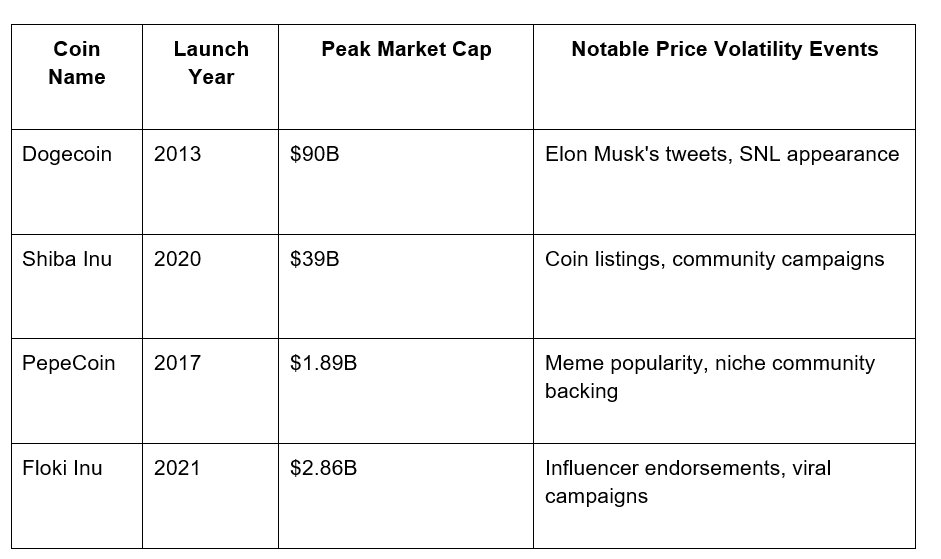Click the $1.89B market cap cell
Screen dimensions: 941x559
(406, 391)
